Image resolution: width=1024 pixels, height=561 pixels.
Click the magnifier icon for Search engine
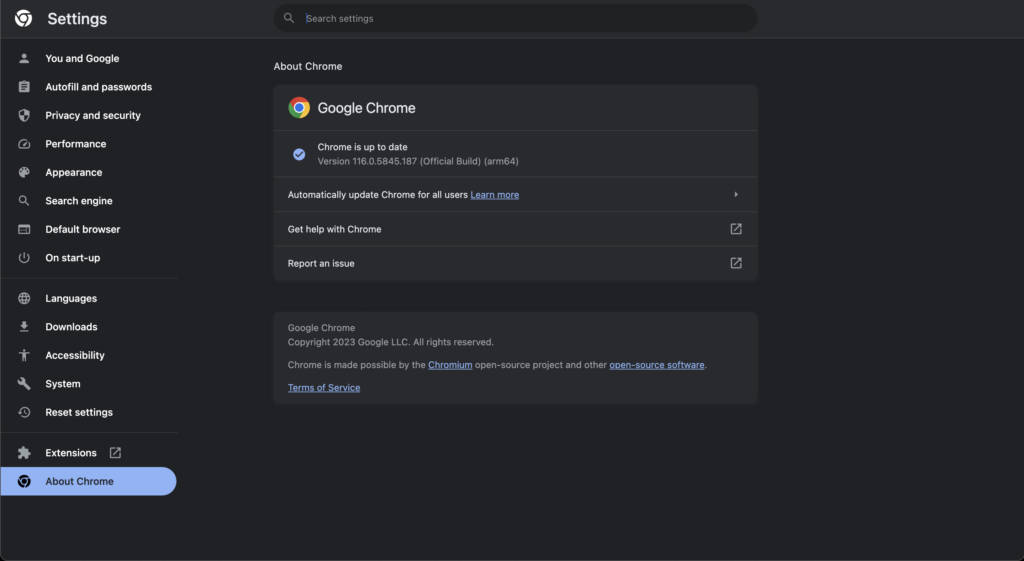24,200
